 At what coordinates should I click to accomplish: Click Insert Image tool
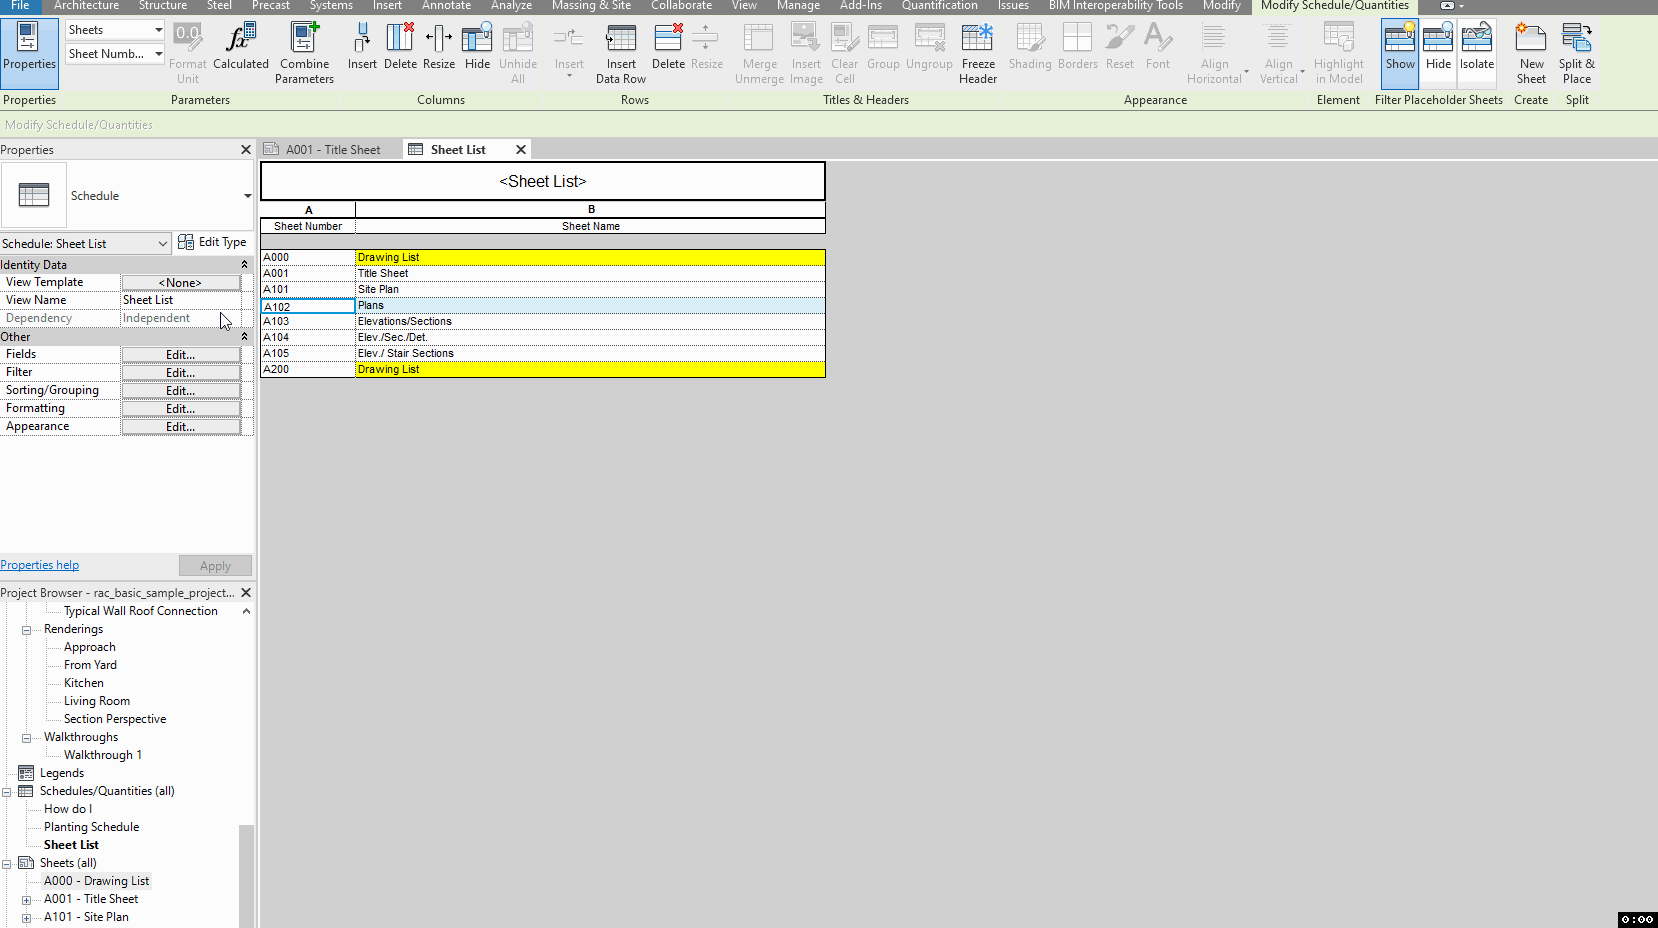[806, 54]
